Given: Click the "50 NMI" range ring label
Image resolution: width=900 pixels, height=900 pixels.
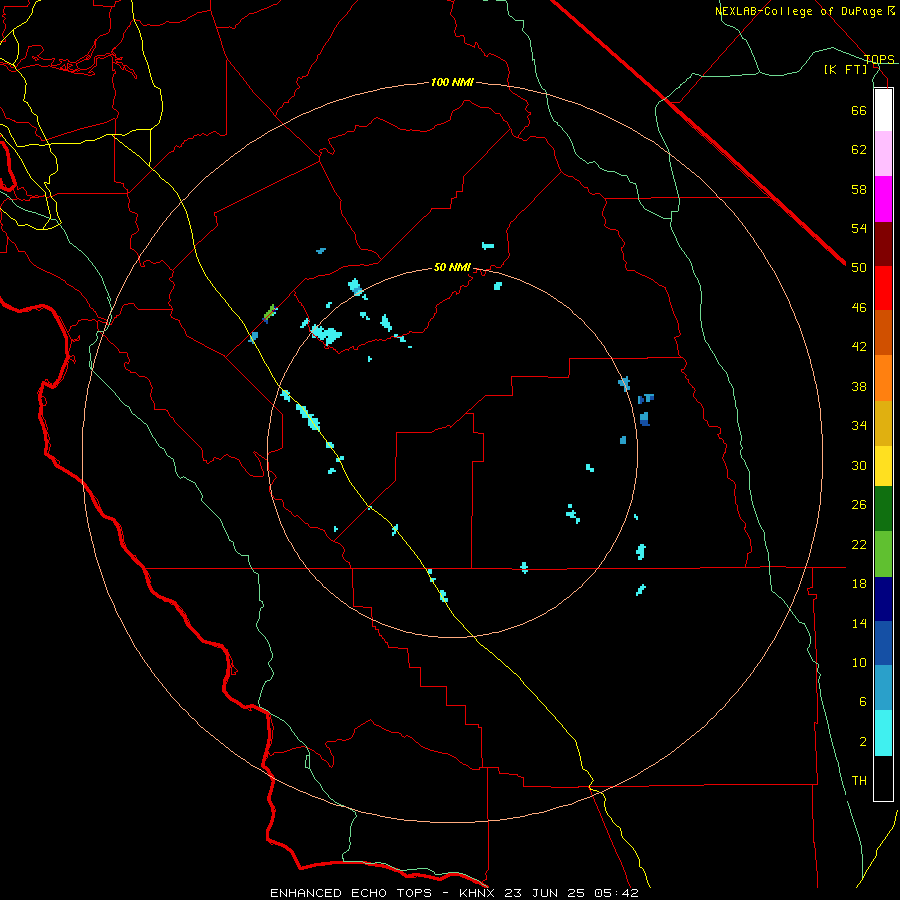Looking at the screenshot, I should click(x=452, y=267).
